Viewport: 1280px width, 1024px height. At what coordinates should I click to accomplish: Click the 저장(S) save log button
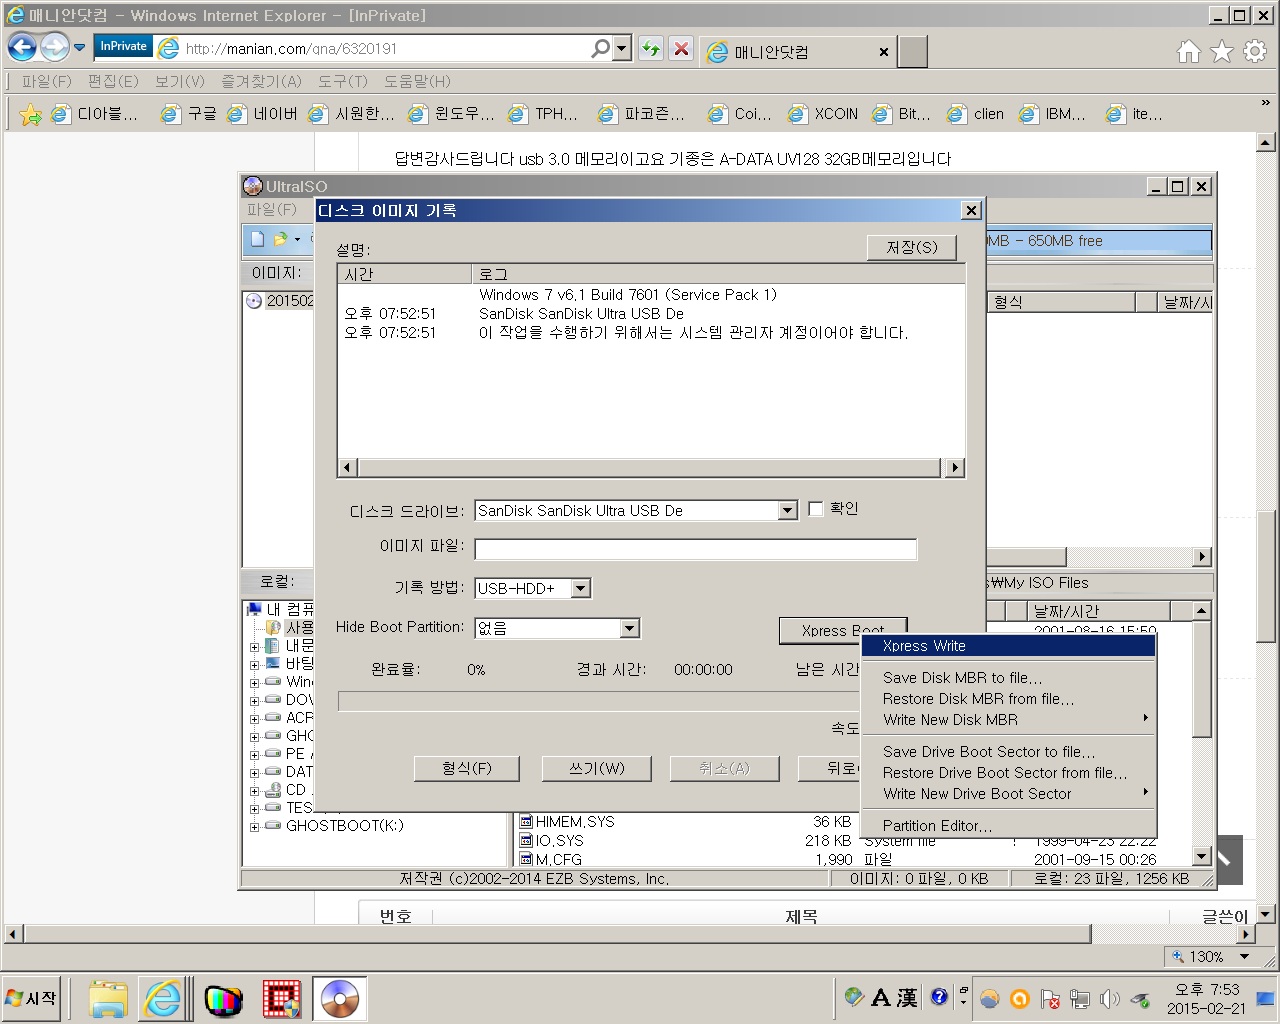[x=912, y=247]
